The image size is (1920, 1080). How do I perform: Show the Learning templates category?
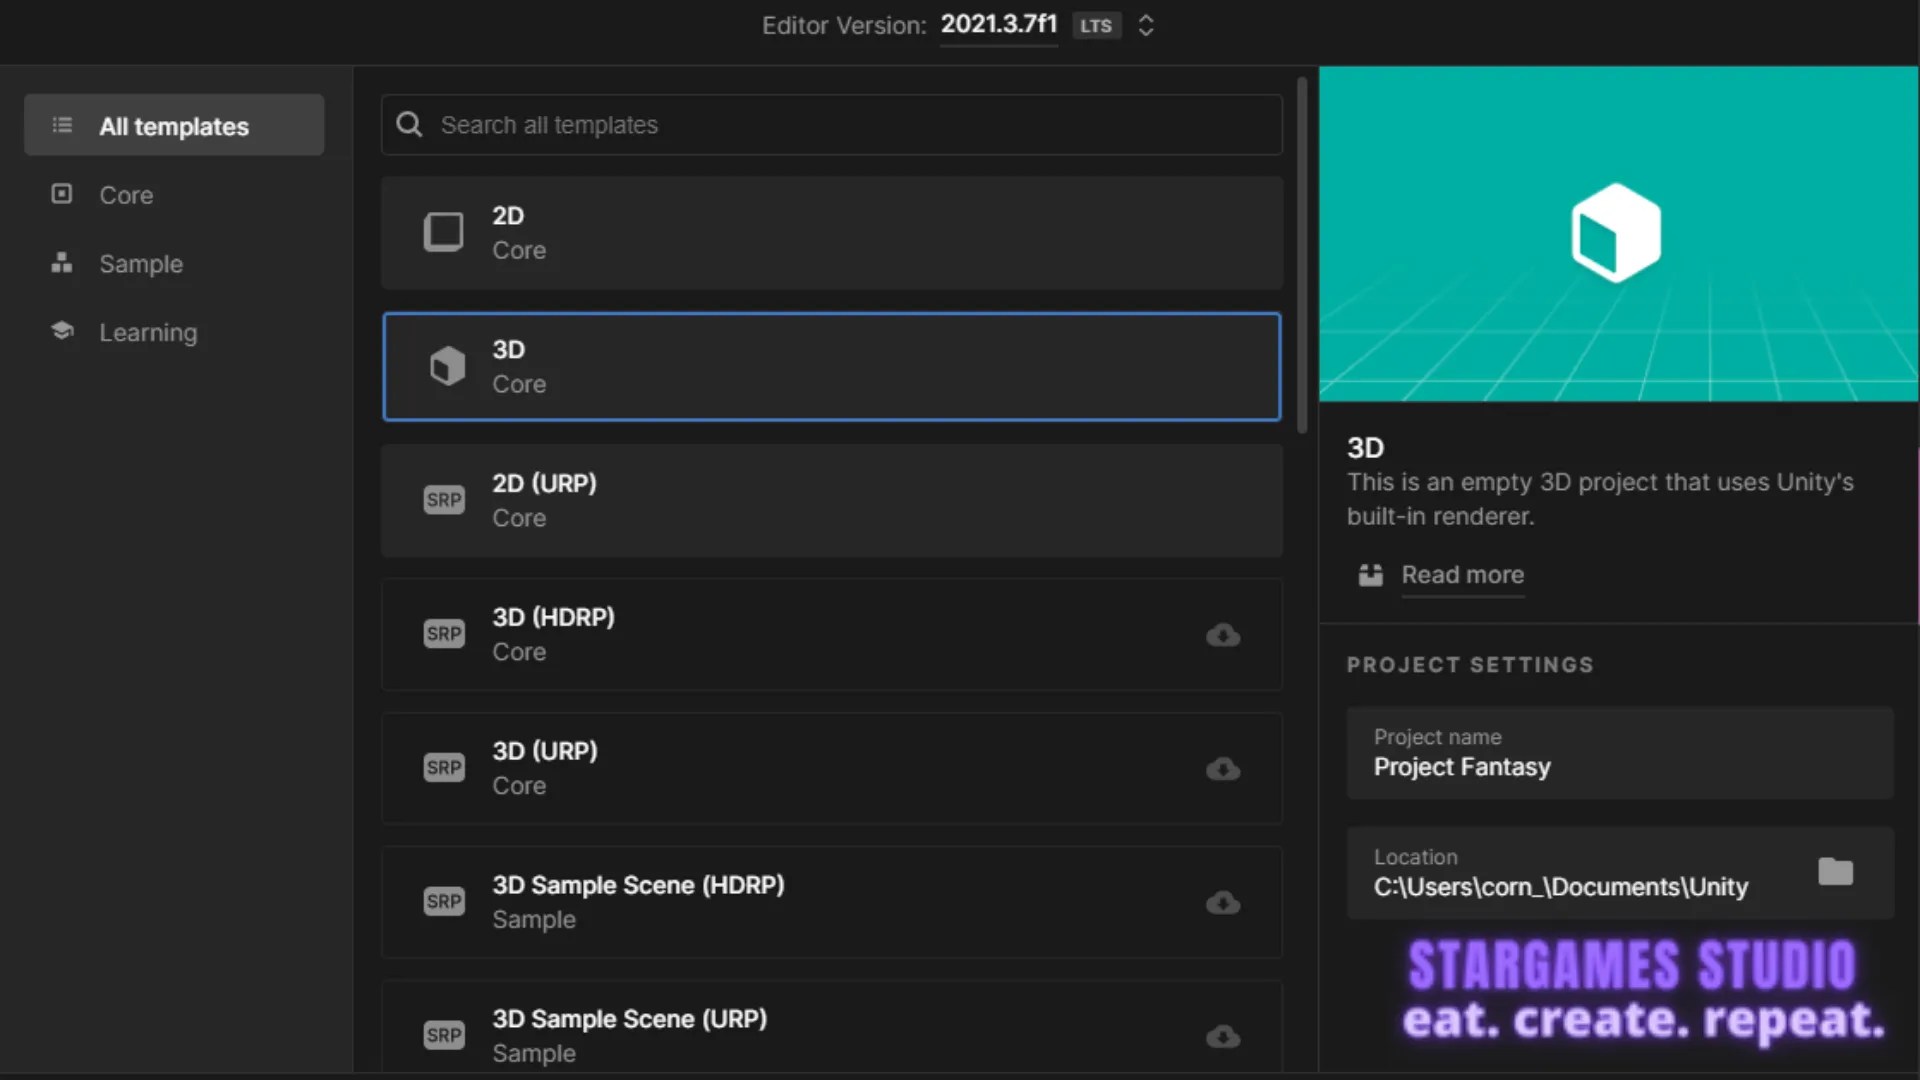(148, 332)
